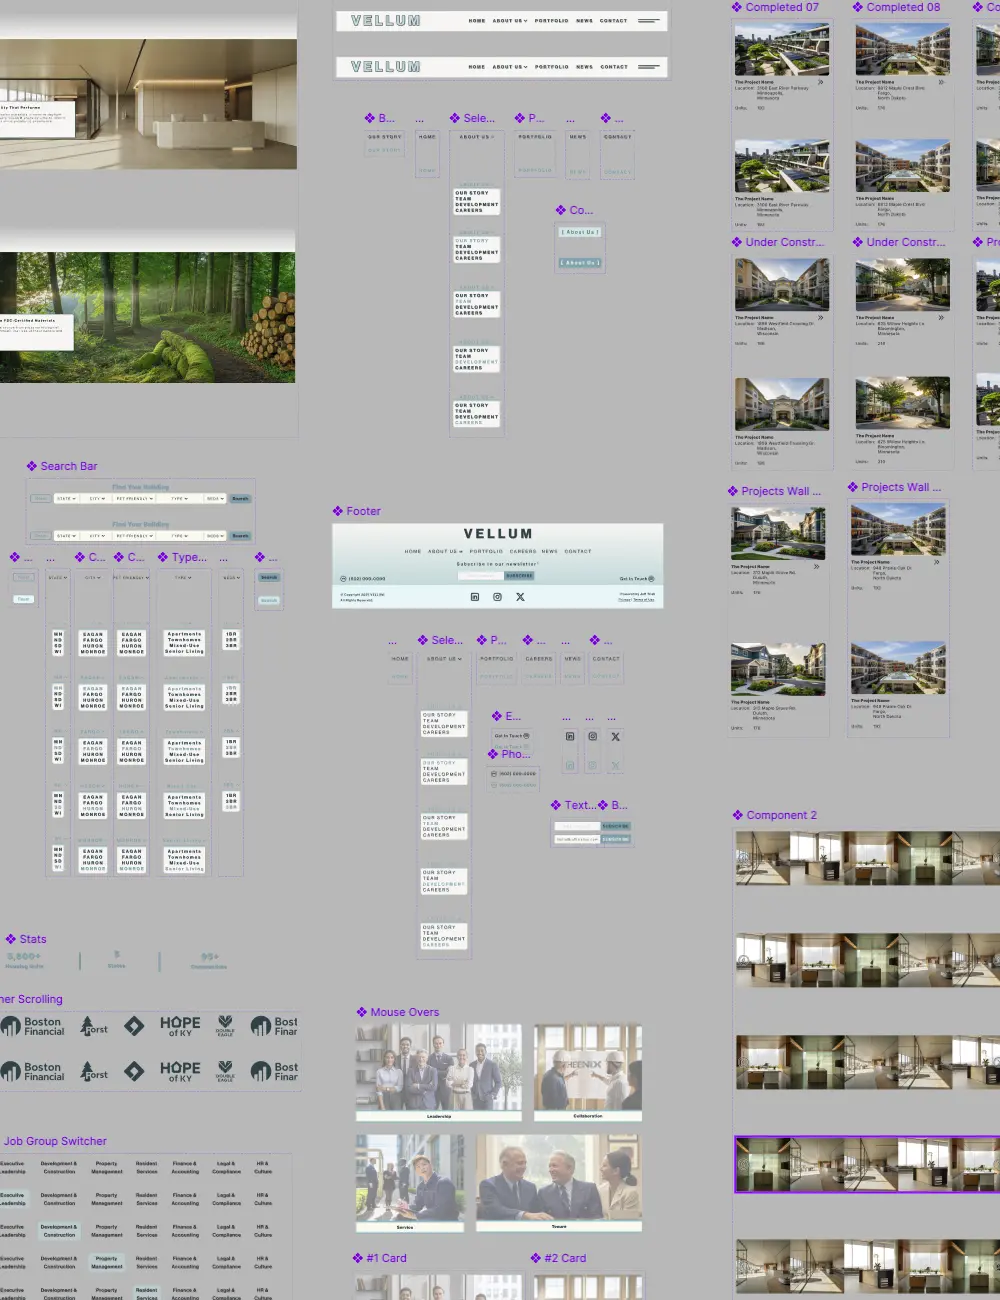Click SUBSCRIBE button inside the assembled Footer
Viewport: 1000px width, 1300px height.
519,576
